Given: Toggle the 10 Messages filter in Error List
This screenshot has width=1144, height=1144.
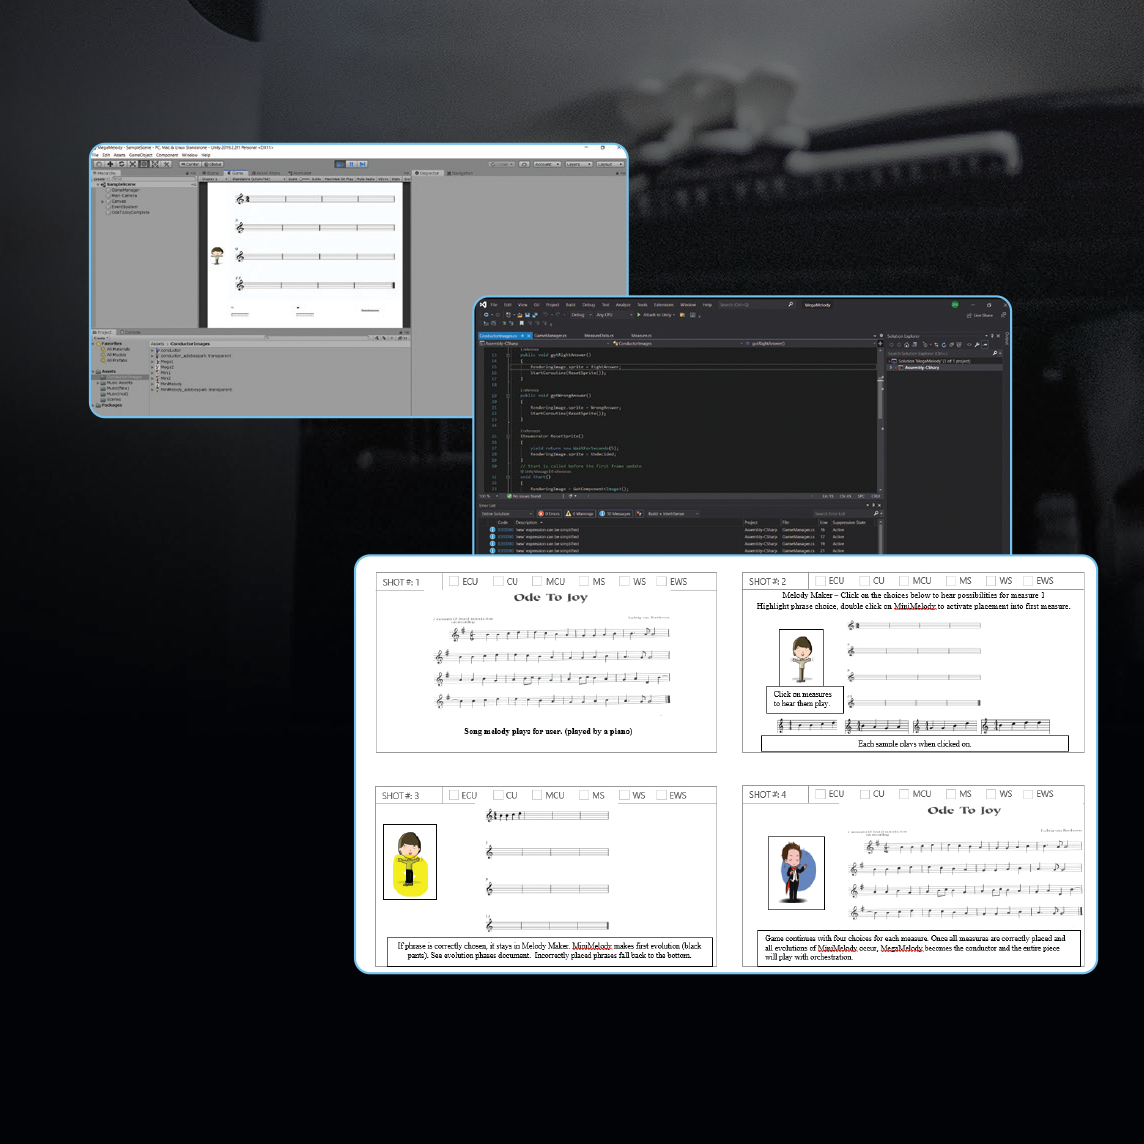Looking at the screenshot, I should tap(616, 514).
